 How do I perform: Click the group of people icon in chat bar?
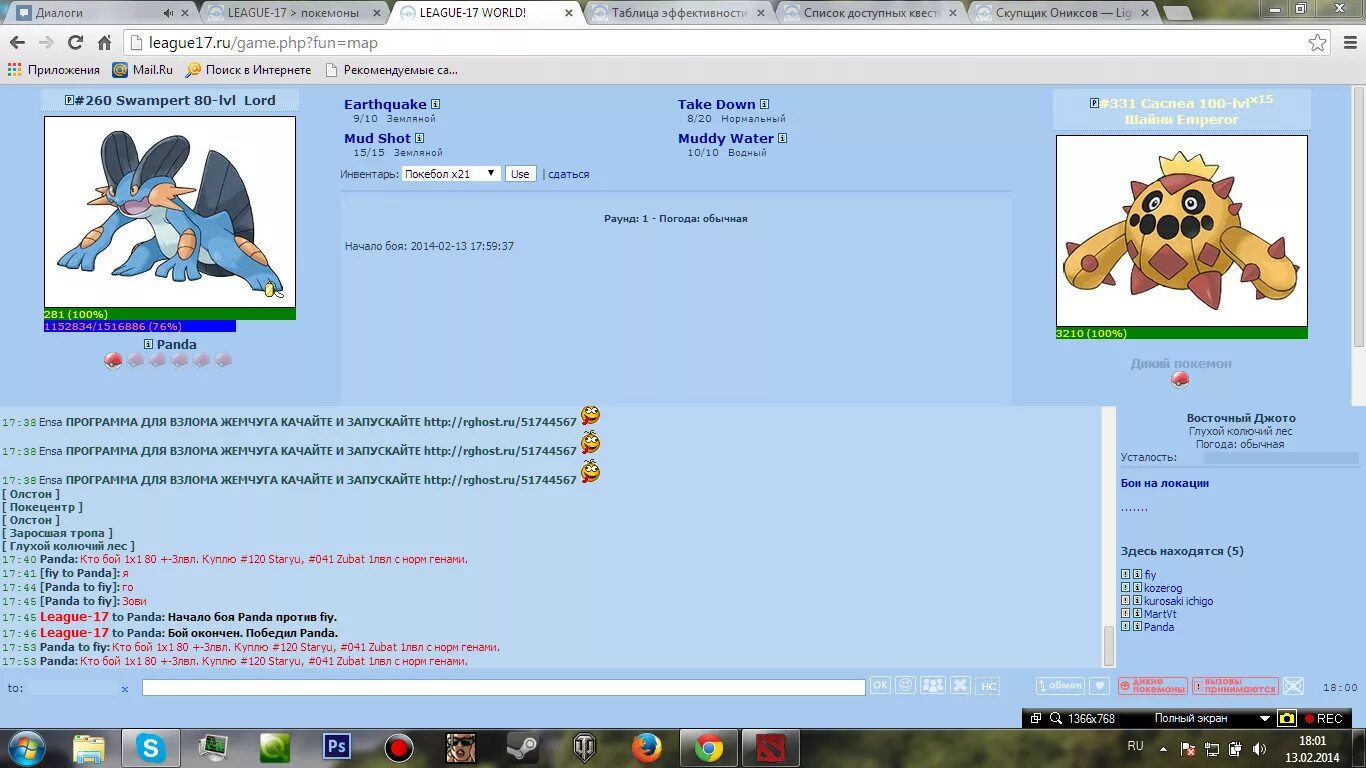(x=933, y=685)
